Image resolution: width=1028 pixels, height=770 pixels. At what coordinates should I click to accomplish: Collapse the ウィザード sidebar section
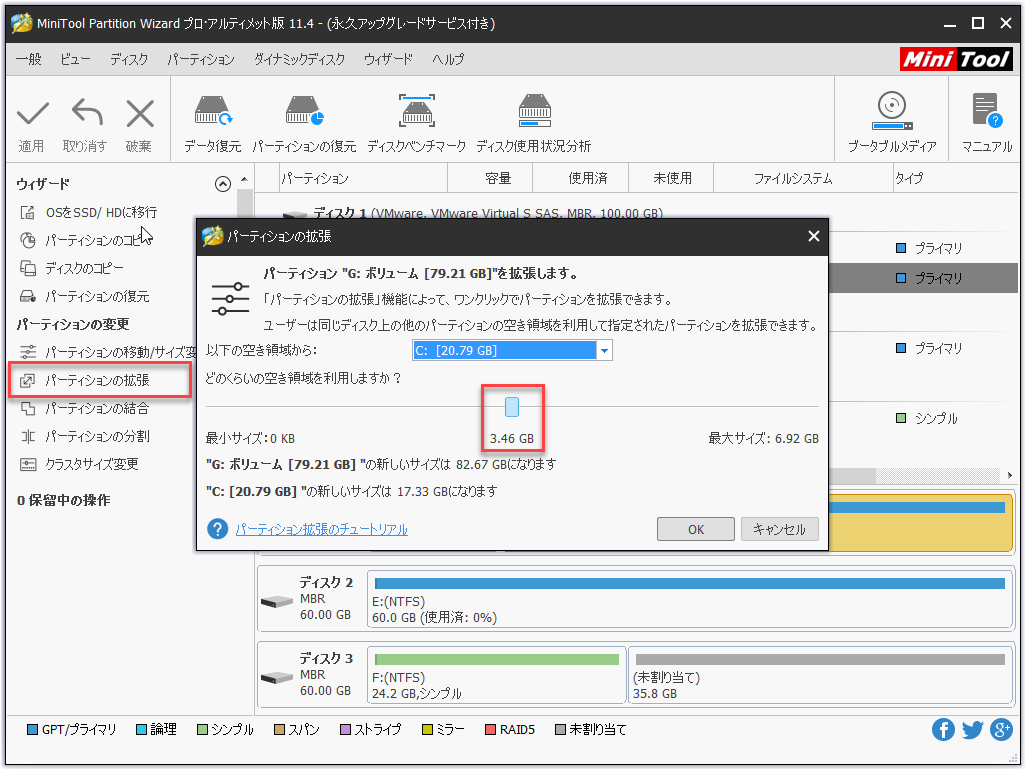[x=223, y=184]
